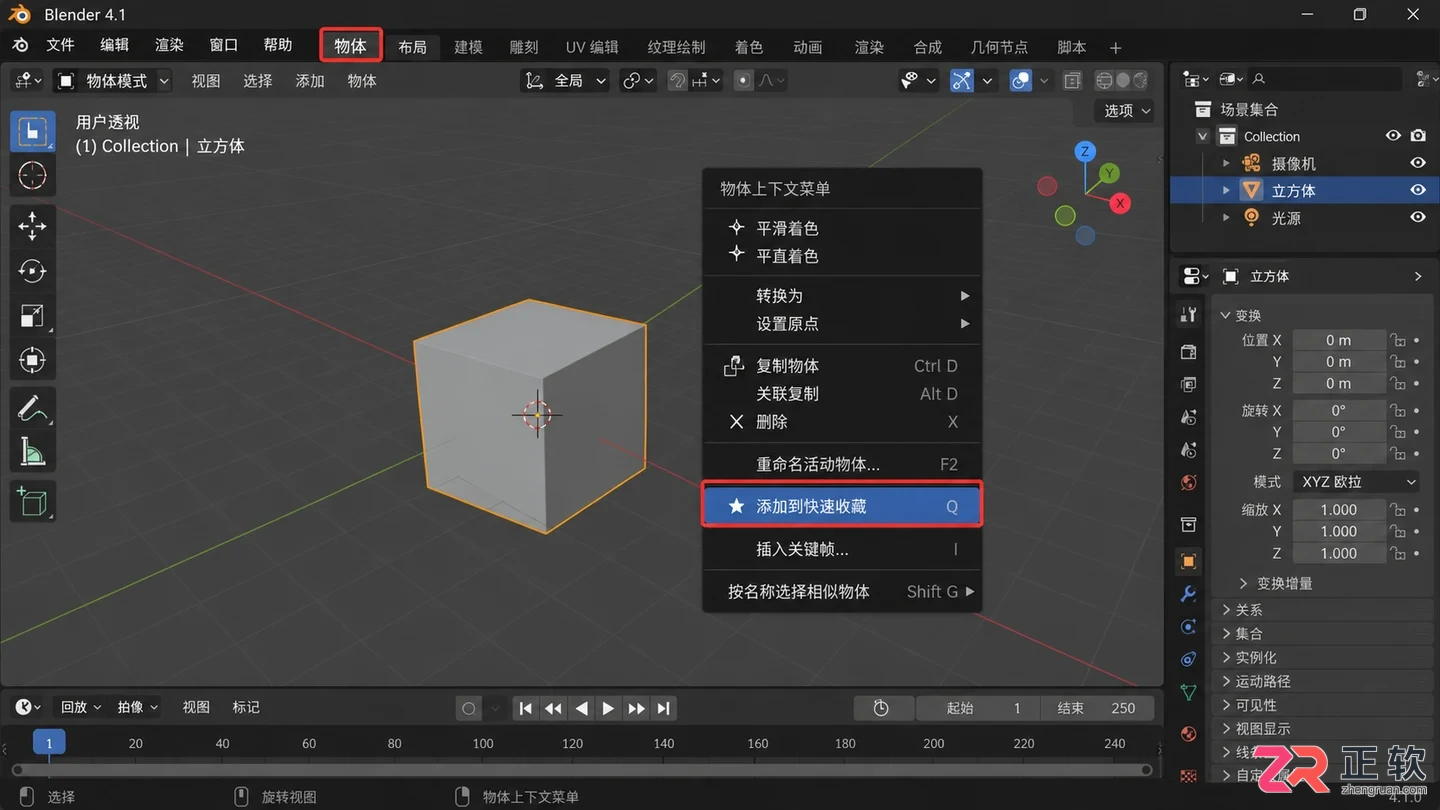The width and height of the screenshot is (1440, 810).
Task: Open the Modifiers wrench tab
Action: coord(1188,594)
